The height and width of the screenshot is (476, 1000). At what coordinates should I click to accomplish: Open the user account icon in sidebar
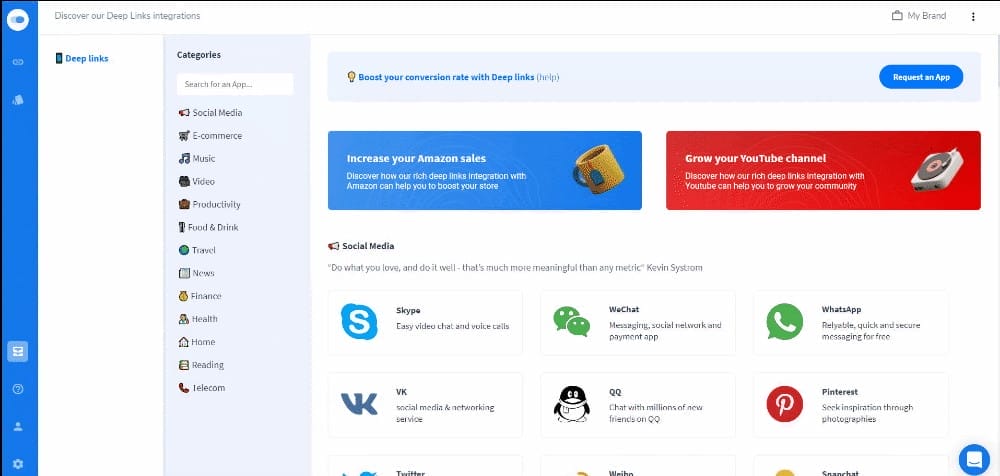point(17,426)
